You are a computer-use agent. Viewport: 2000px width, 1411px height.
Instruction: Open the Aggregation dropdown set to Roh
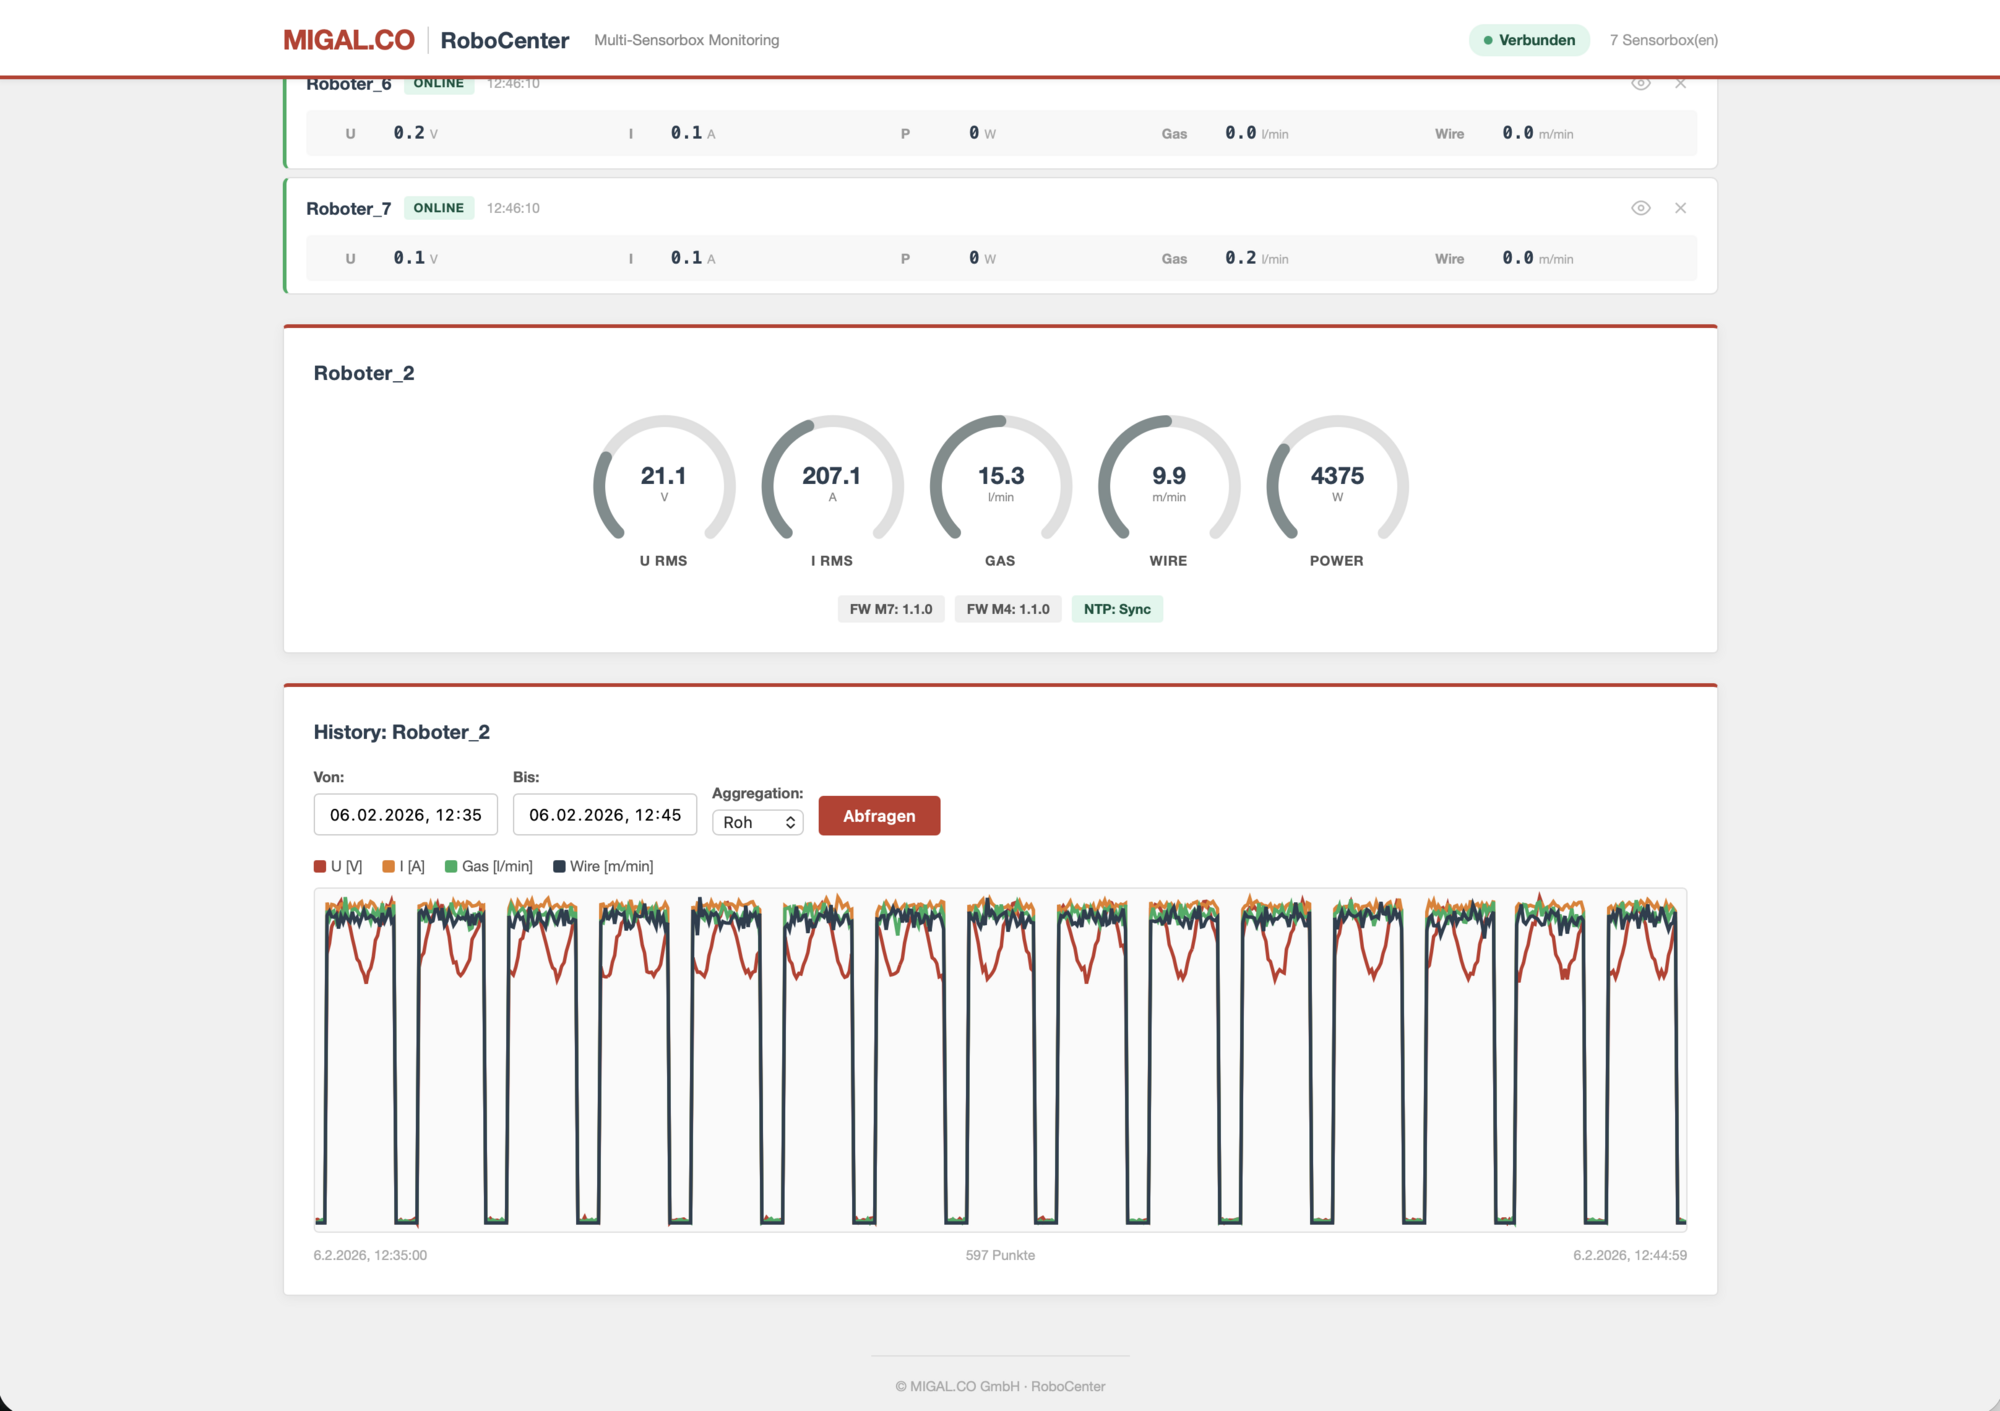(757, 822)
